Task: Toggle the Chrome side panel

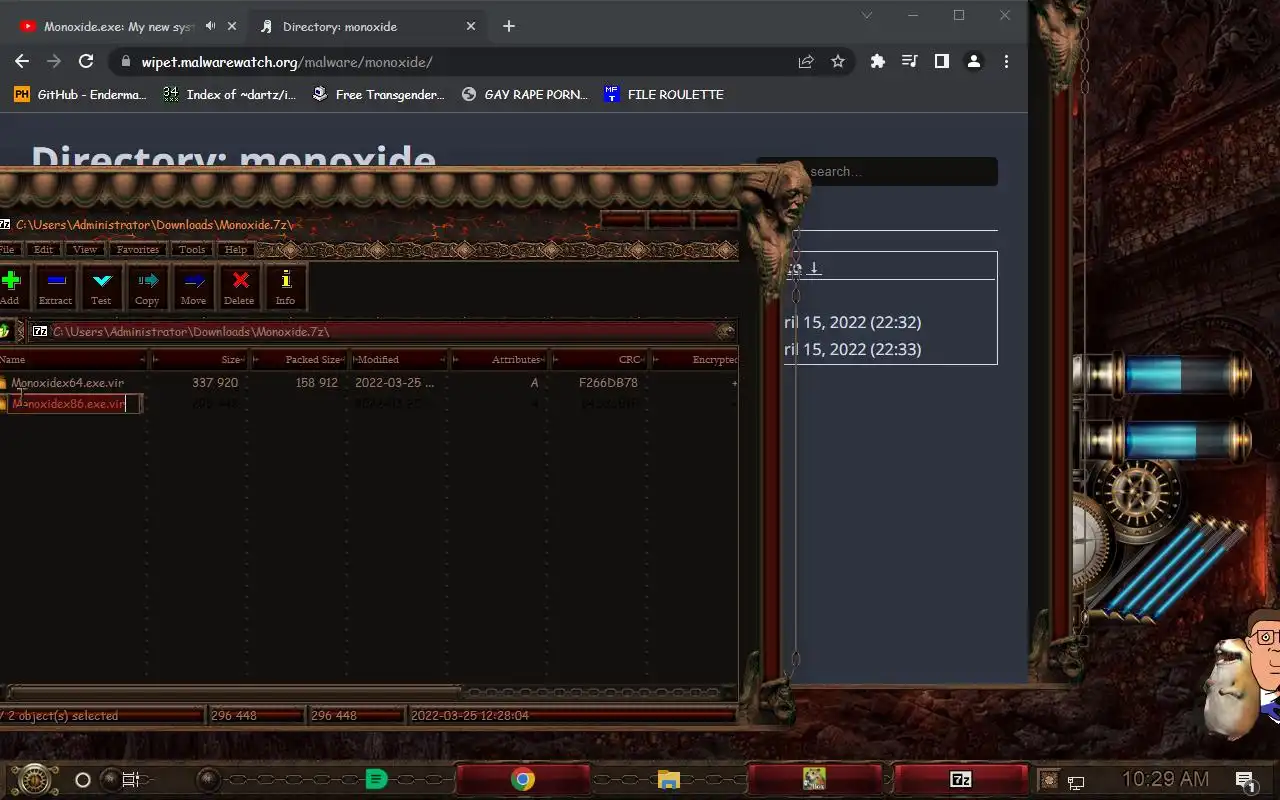Action: pyautogui.click(x=941, y=62)
